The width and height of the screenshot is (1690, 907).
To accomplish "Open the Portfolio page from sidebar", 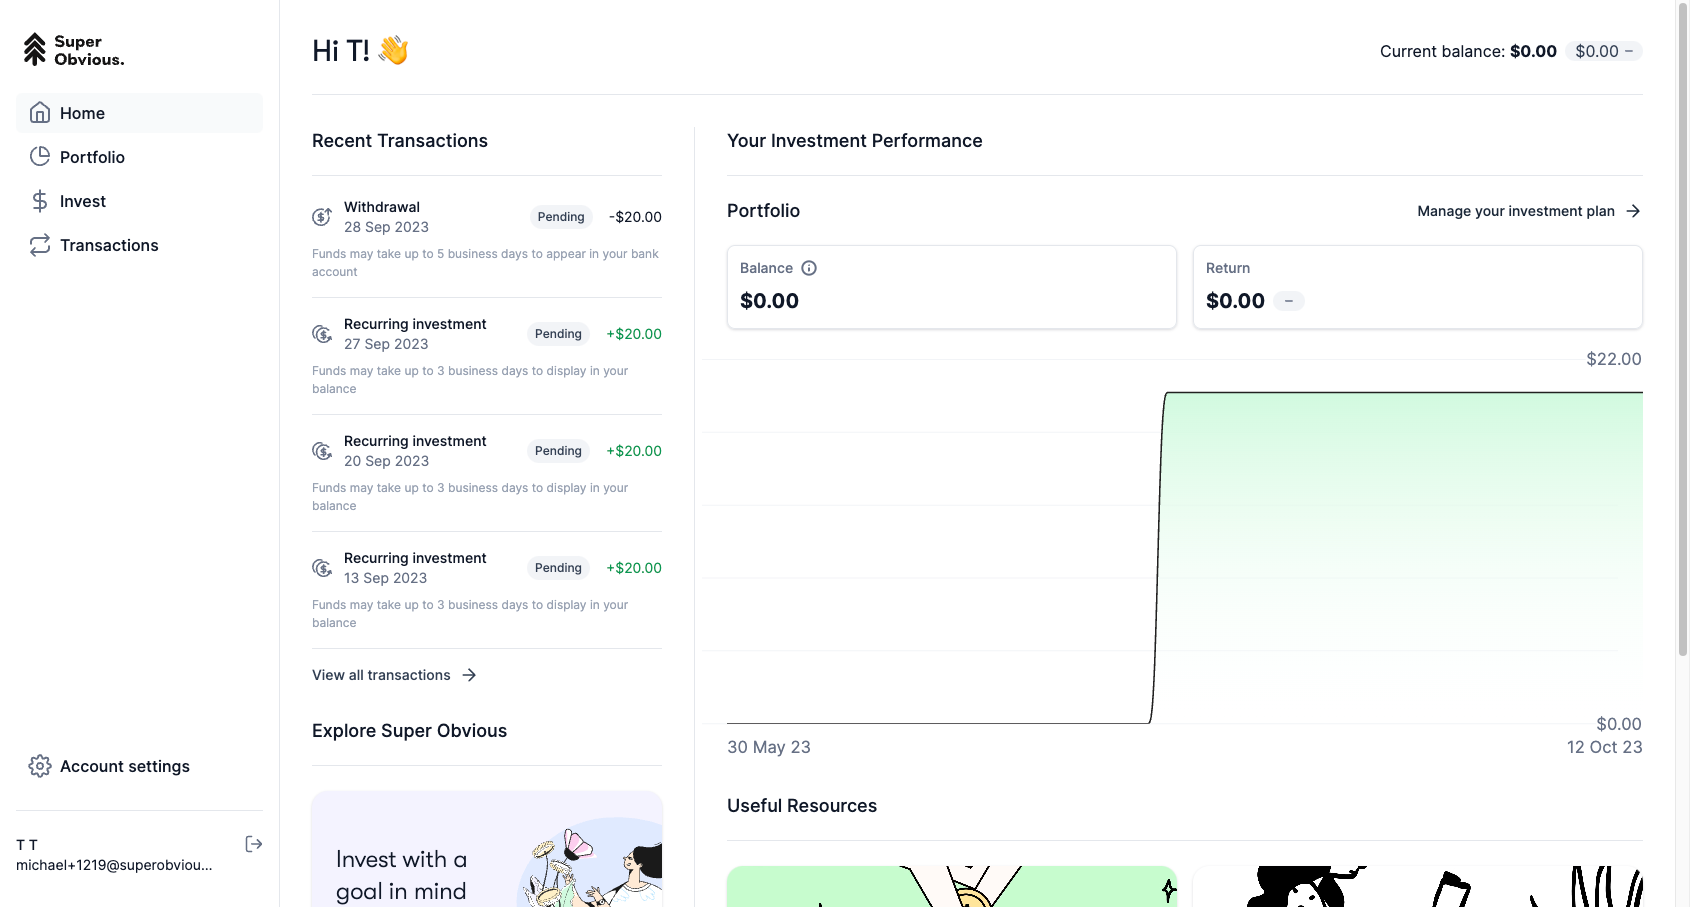I will pos(139,157).
